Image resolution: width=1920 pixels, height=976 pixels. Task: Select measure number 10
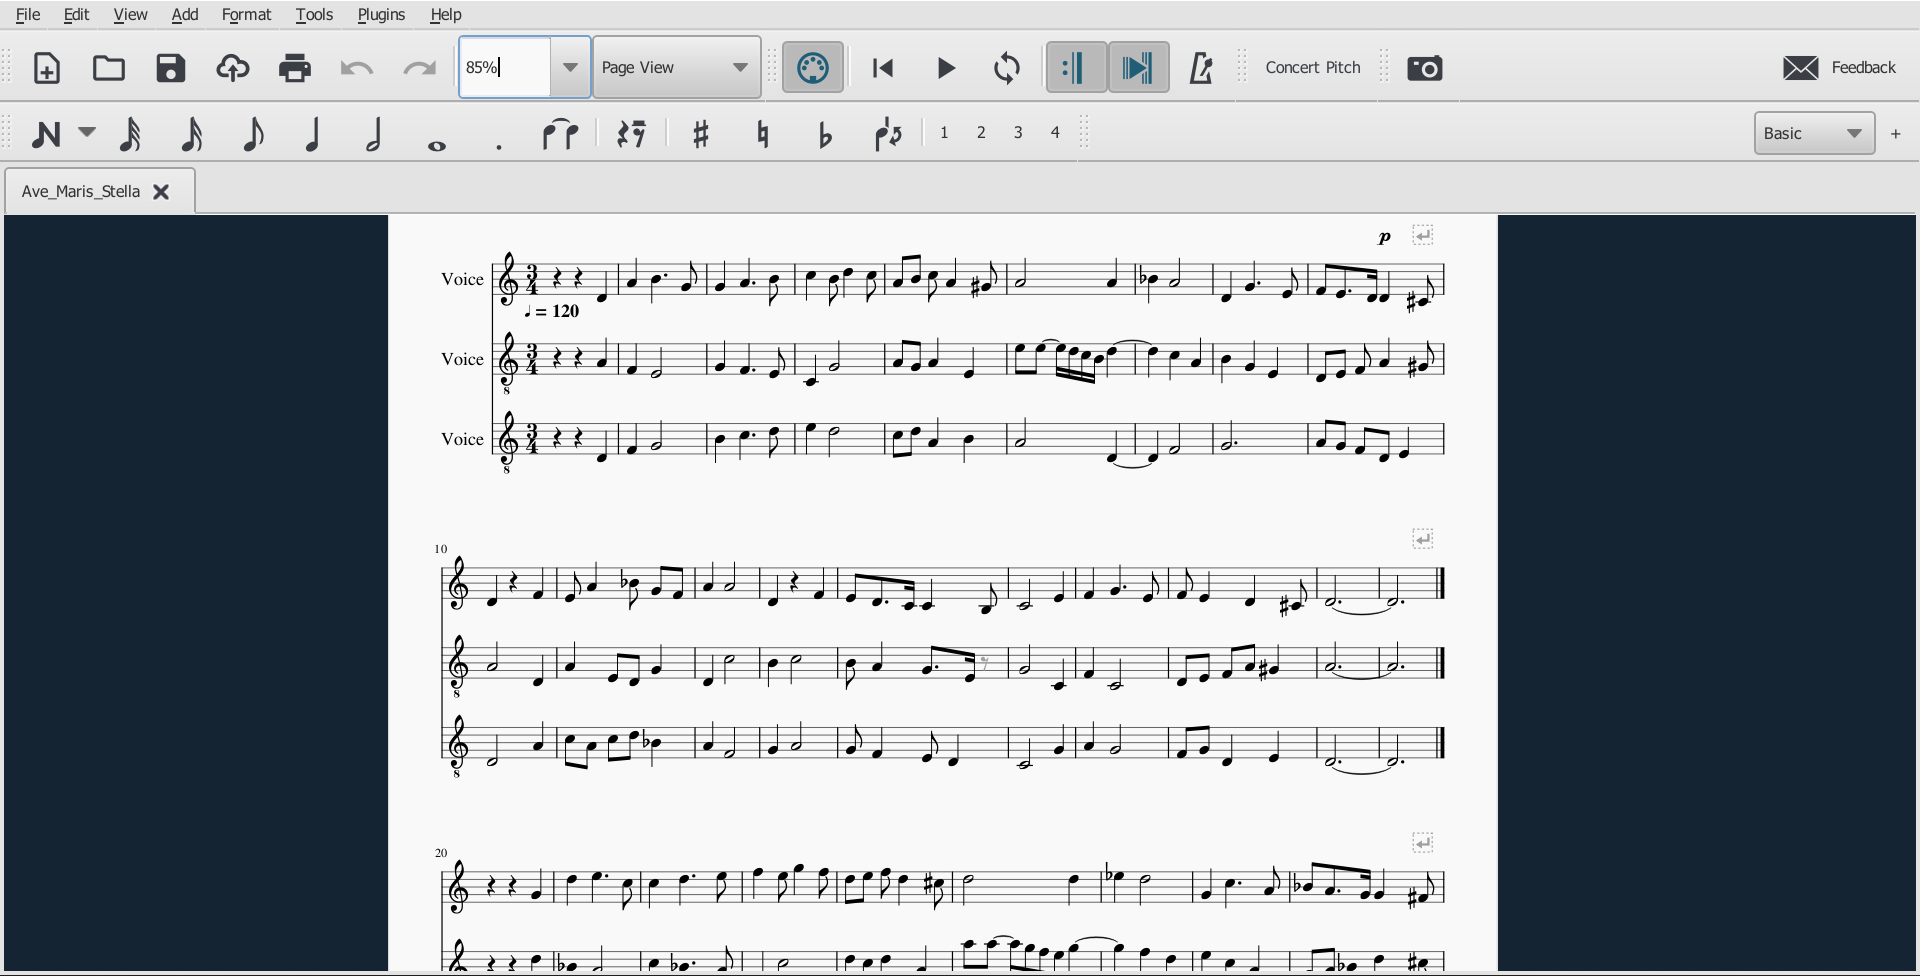coord(441,549)
